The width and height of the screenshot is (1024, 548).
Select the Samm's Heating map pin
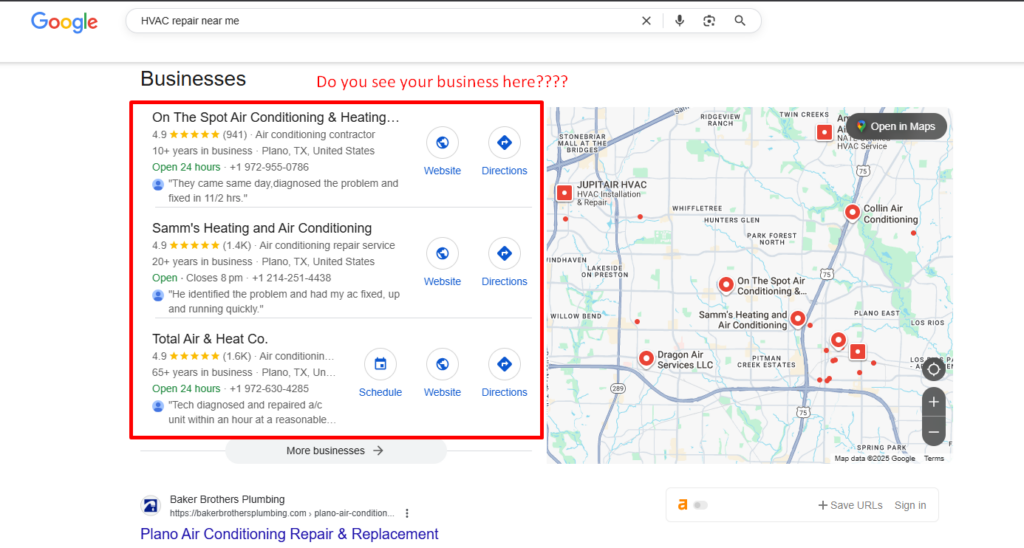797,319
